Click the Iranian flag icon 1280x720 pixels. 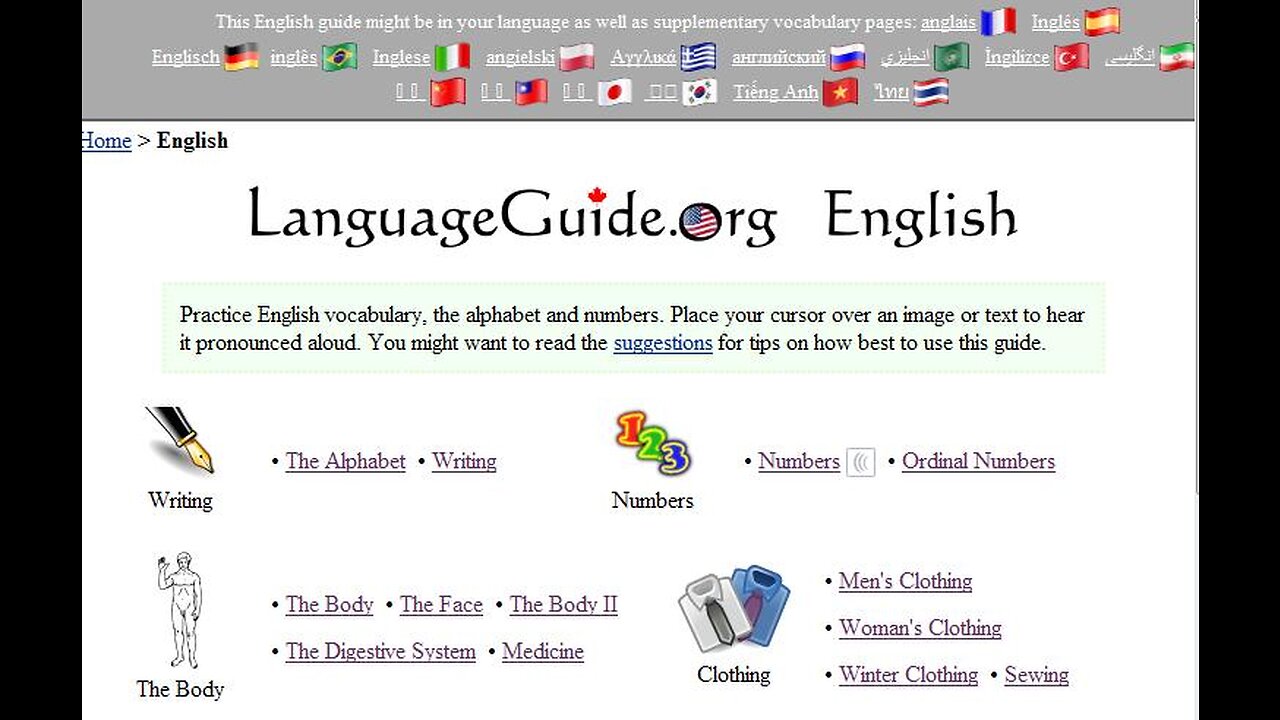(1177, 57)
